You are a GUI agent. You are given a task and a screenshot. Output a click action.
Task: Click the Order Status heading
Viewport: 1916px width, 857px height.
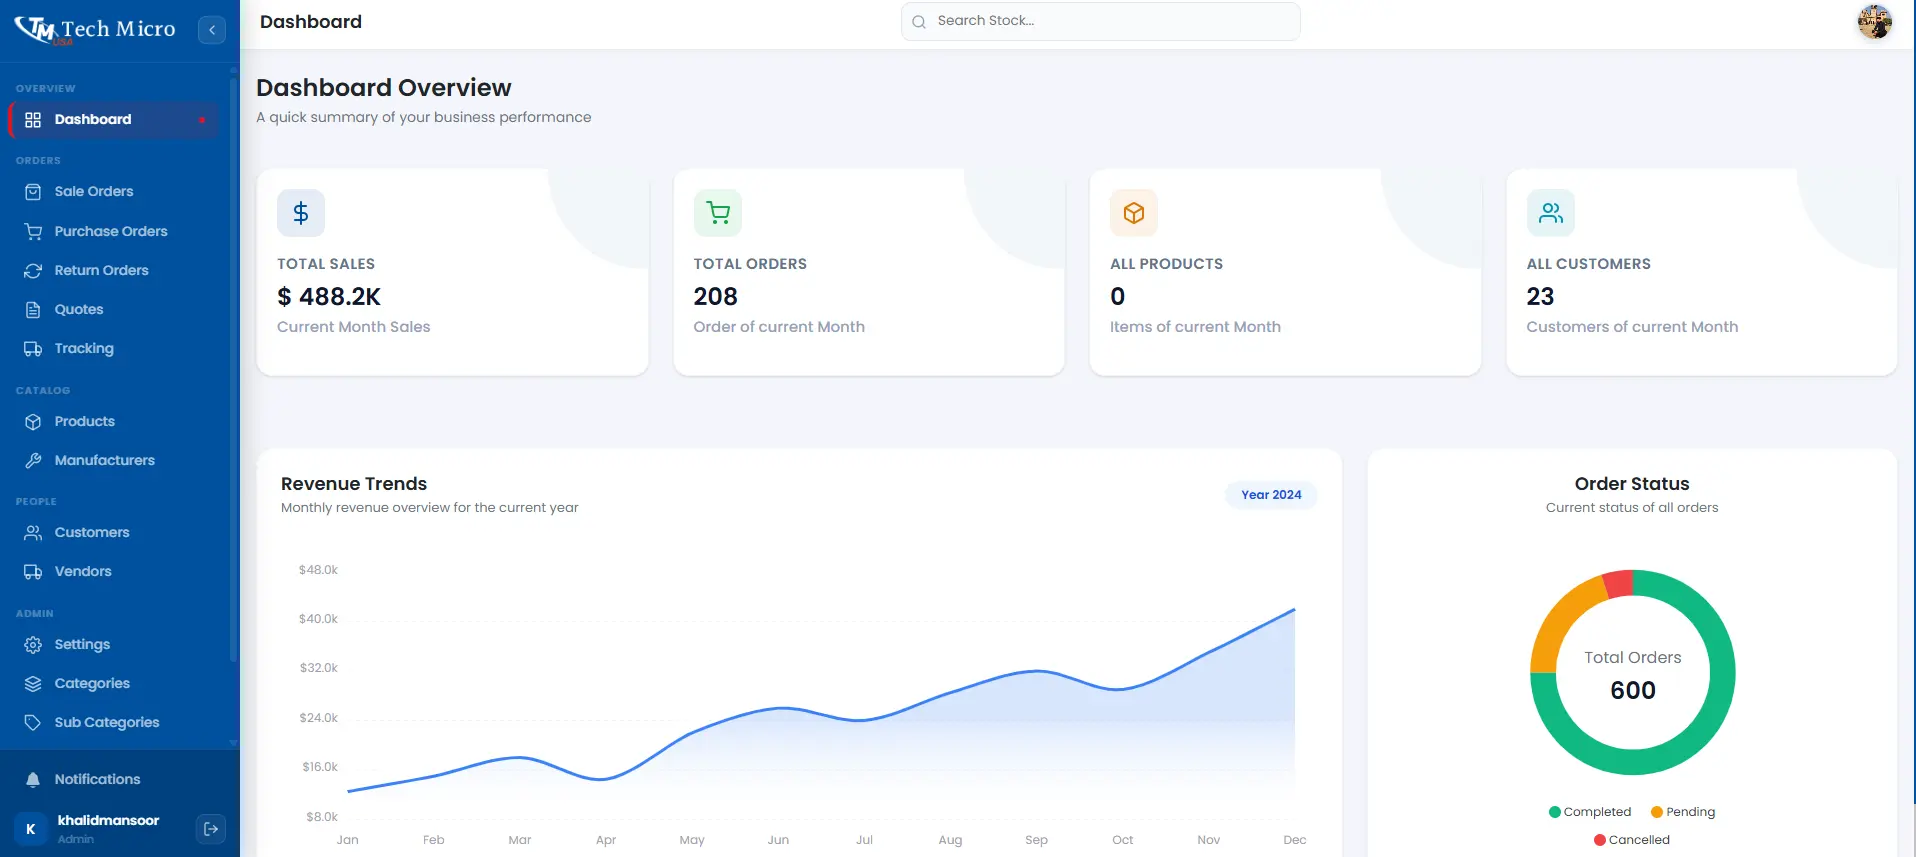click(1632, 484)
